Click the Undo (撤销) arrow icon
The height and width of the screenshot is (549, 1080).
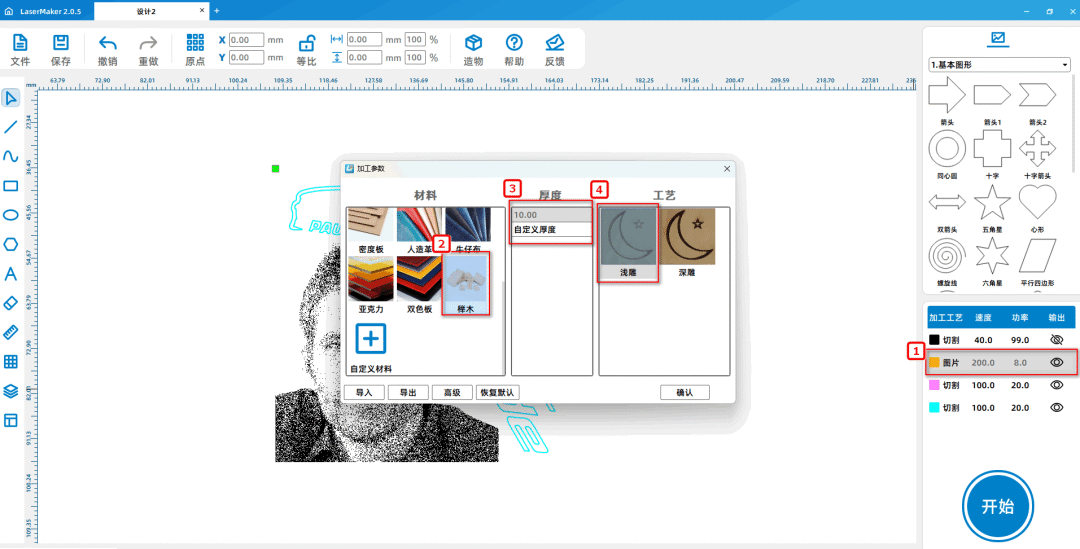pos(108,43)
